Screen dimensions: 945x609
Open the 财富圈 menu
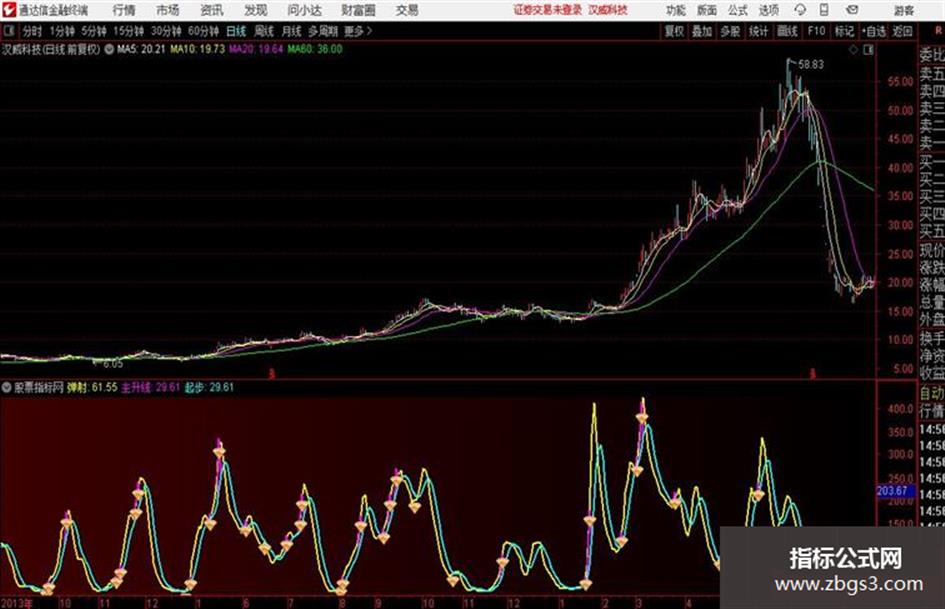(358, 10)
